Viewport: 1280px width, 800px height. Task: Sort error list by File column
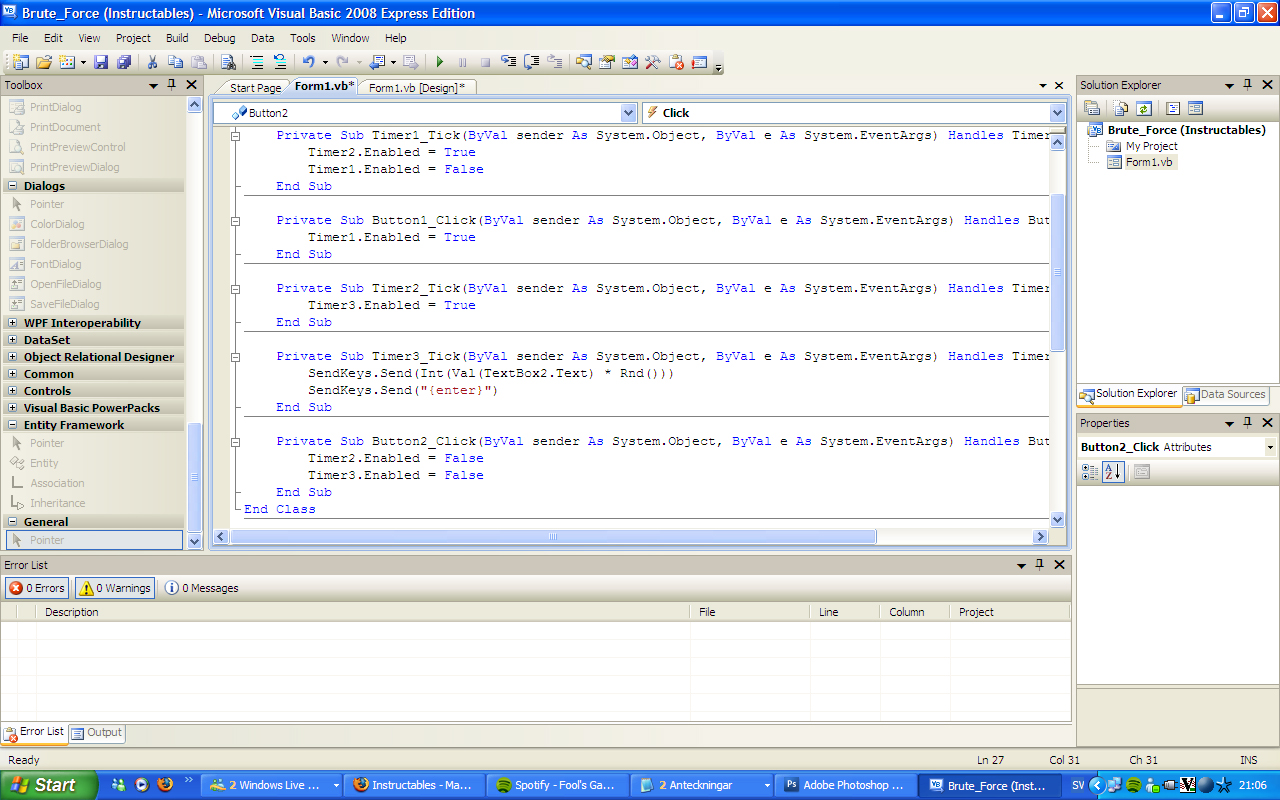pyautogui.click(x=750, y=612)
